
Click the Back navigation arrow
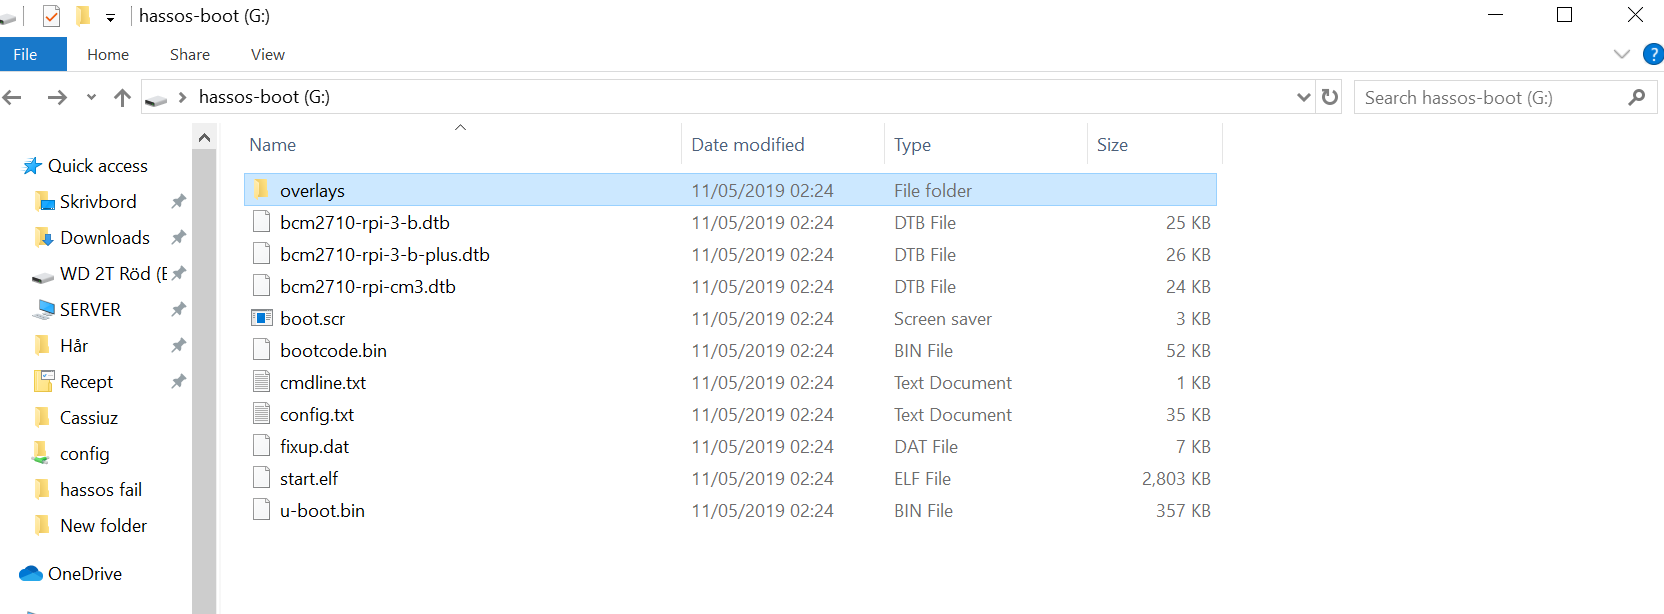(13, 97)
